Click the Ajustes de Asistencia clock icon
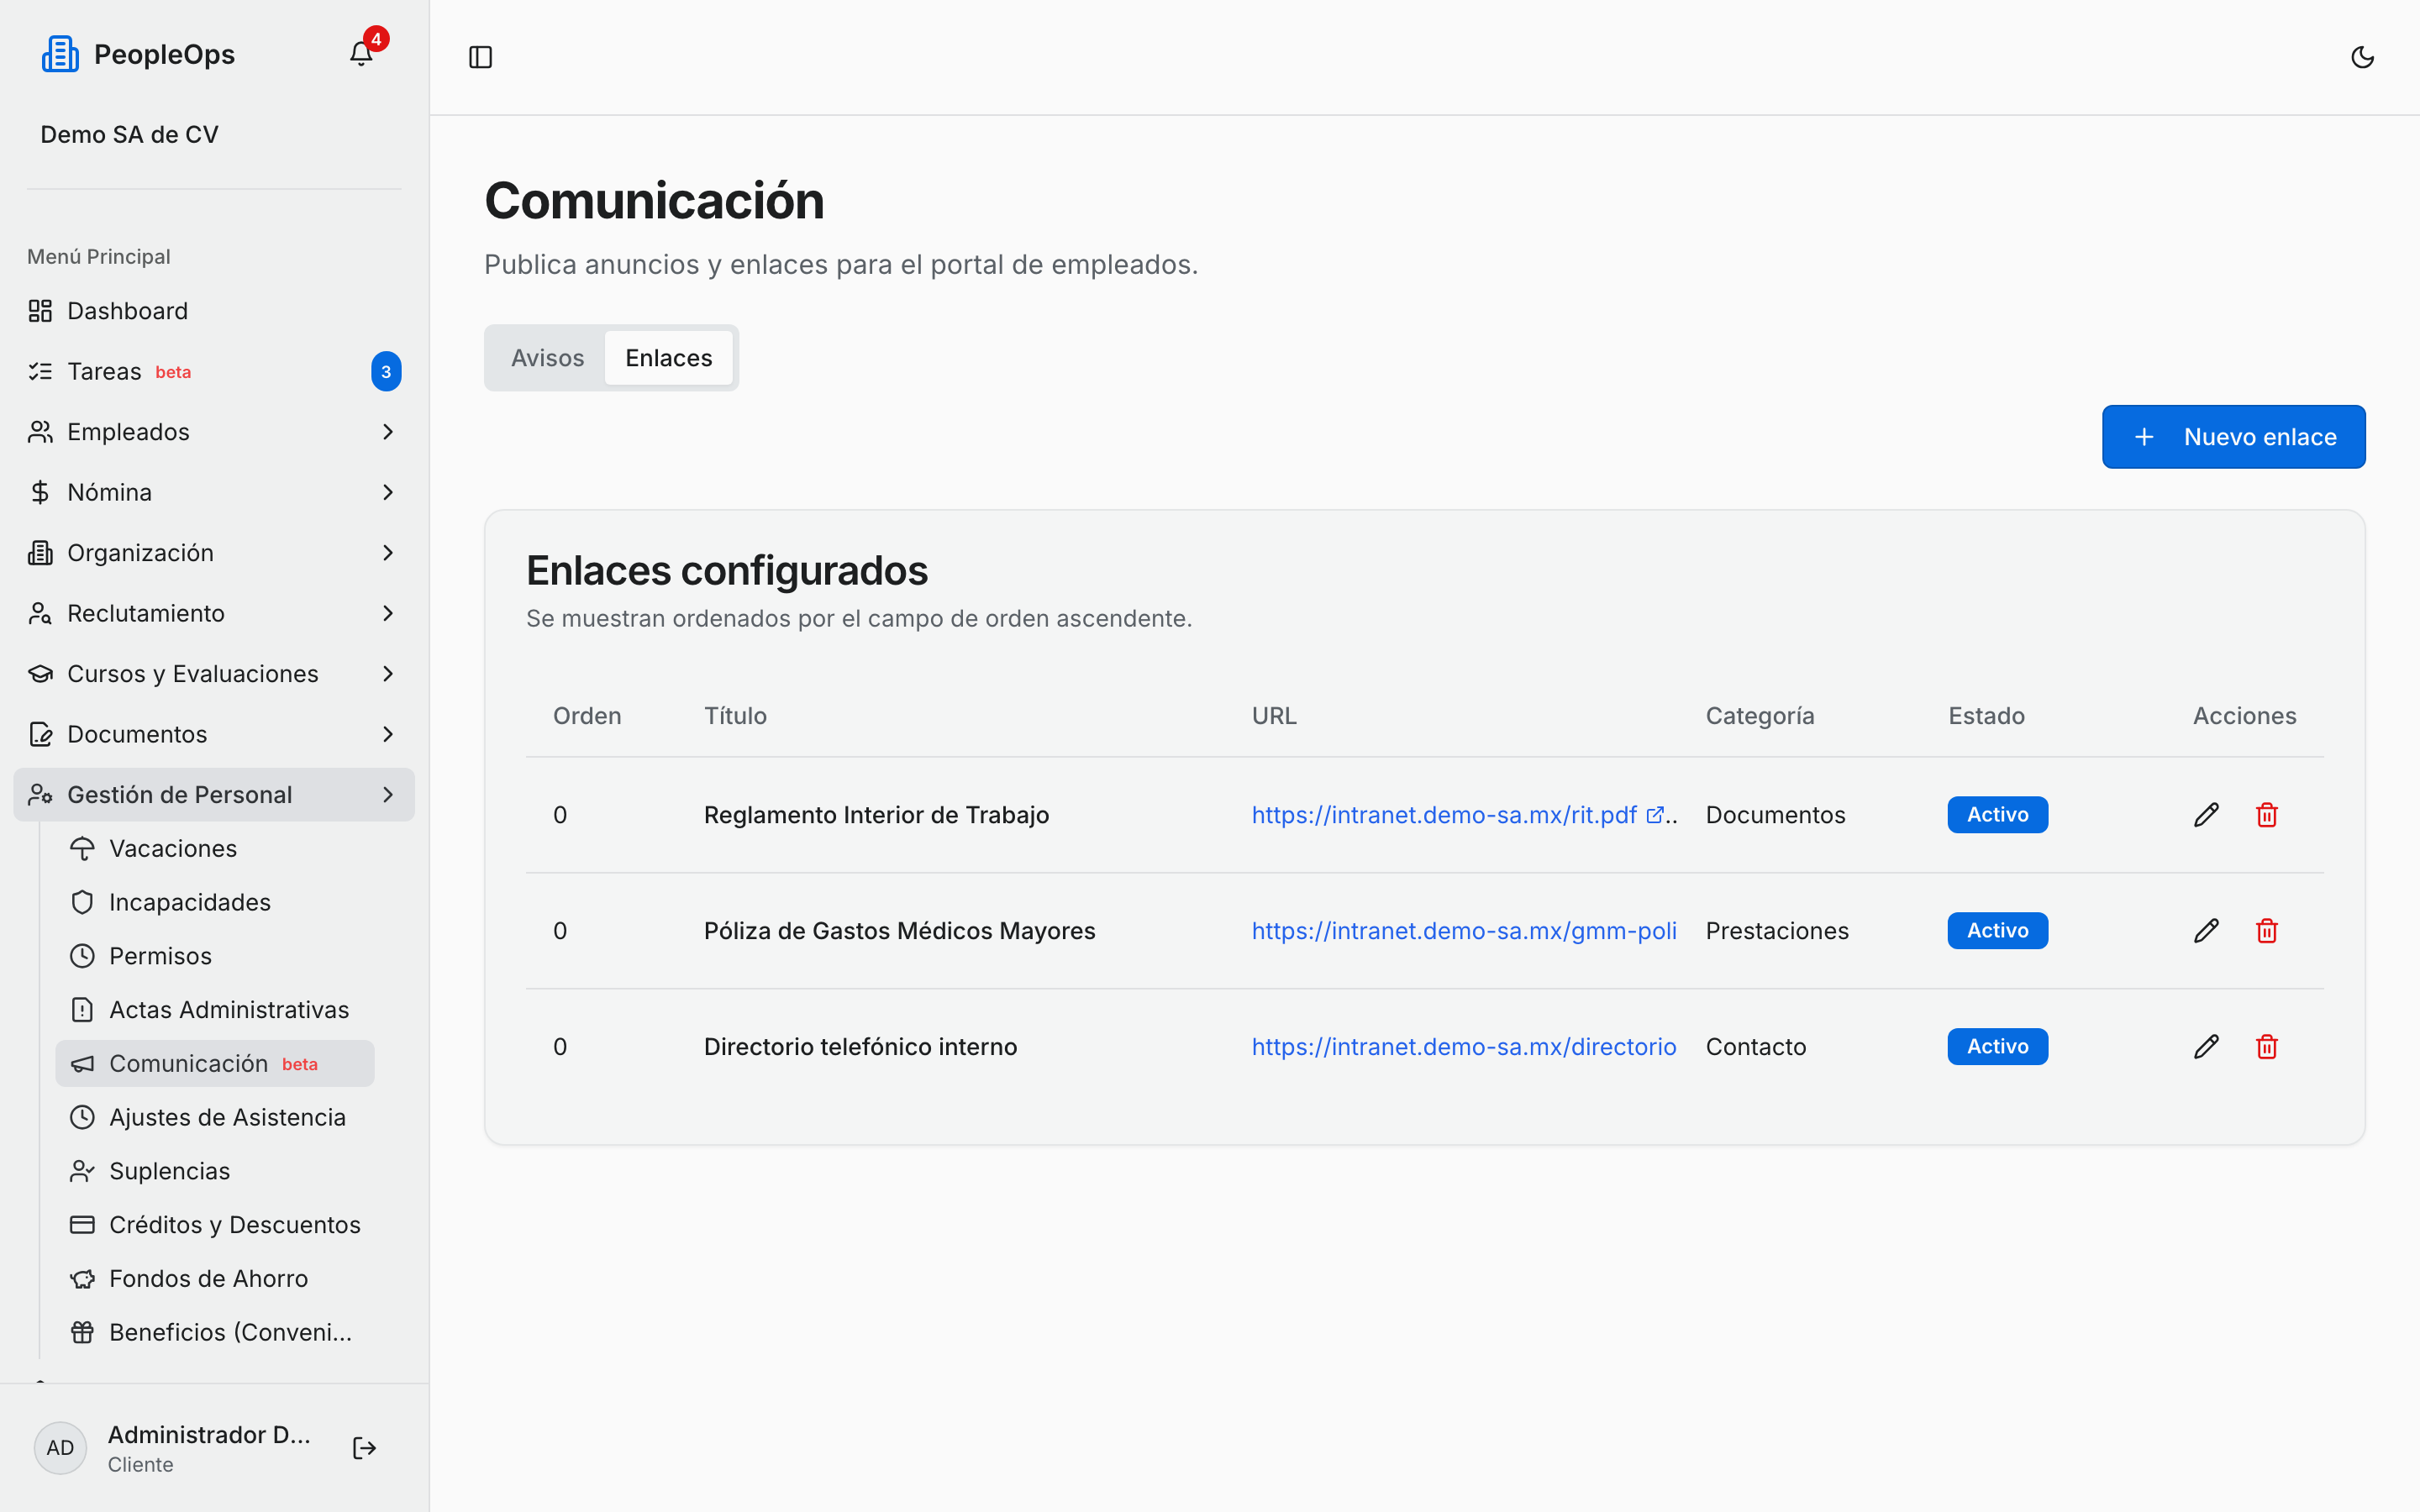Image resolution: width=2420 pixels, height=1512 pixels. 82,1118
